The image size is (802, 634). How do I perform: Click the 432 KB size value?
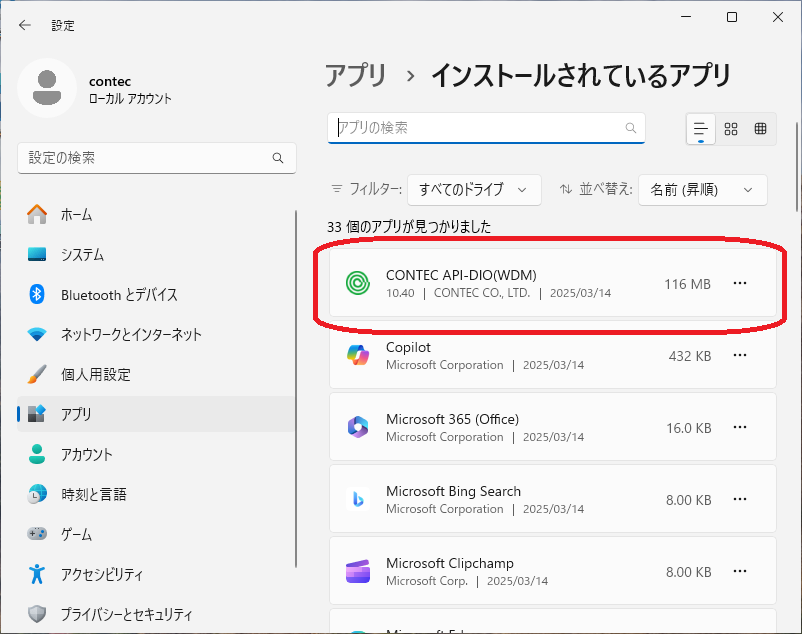tap(690, 356)
